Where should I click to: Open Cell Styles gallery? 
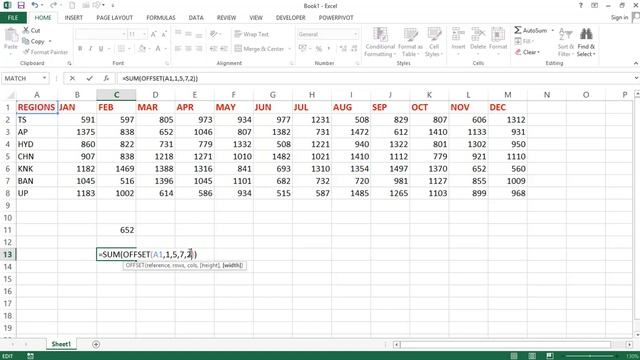[x=434, y=42]
